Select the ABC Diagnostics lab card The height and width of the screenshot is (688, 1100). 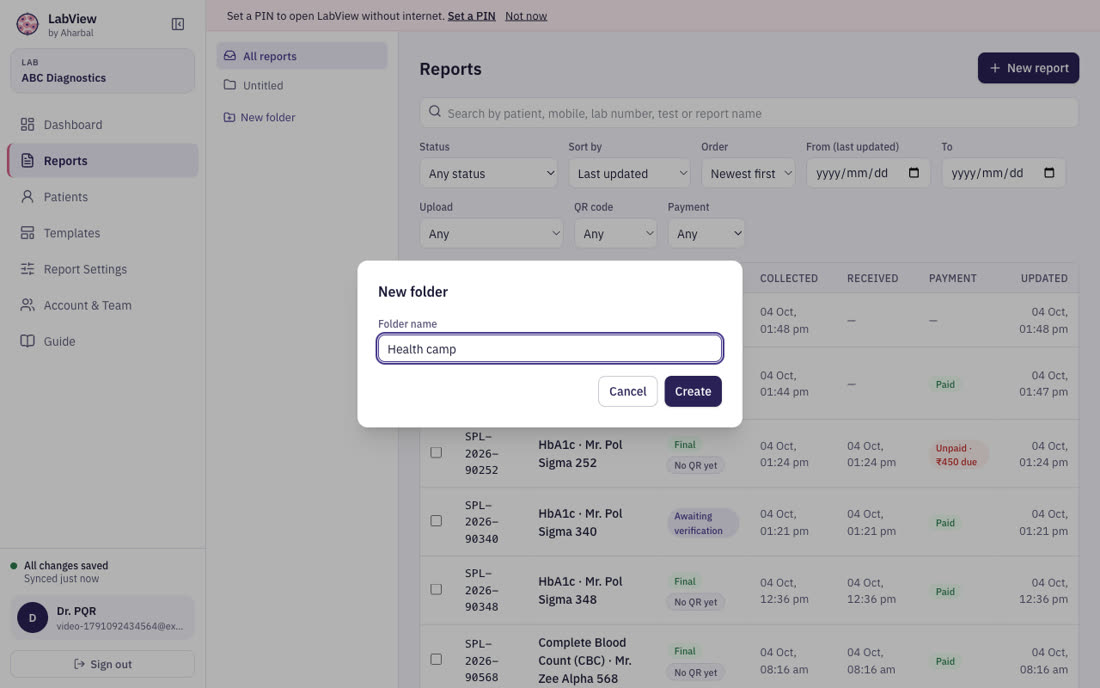pyautogui.click(x=102, y=71)
